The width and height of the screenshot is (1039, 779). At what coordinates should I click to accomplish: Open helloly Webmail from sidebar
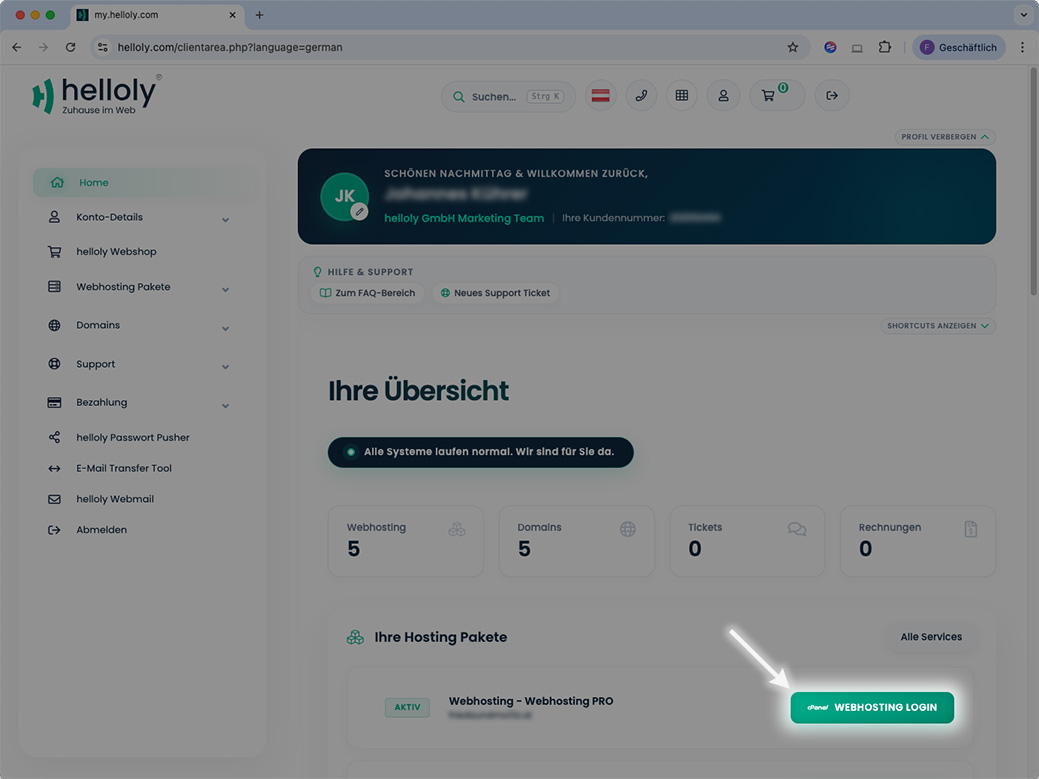[115, 499]
